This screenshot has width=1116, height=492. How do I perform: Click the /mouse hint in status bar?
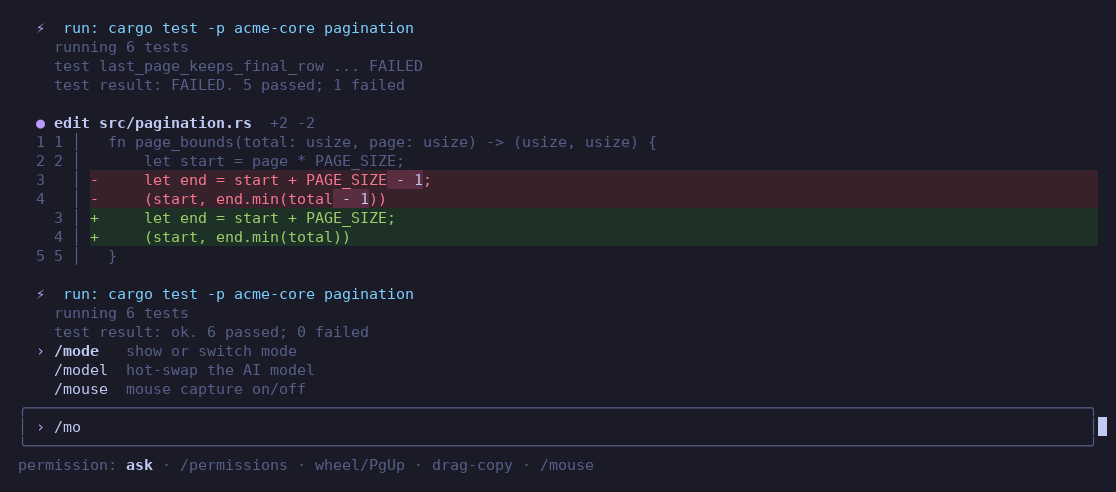(567, 466)
